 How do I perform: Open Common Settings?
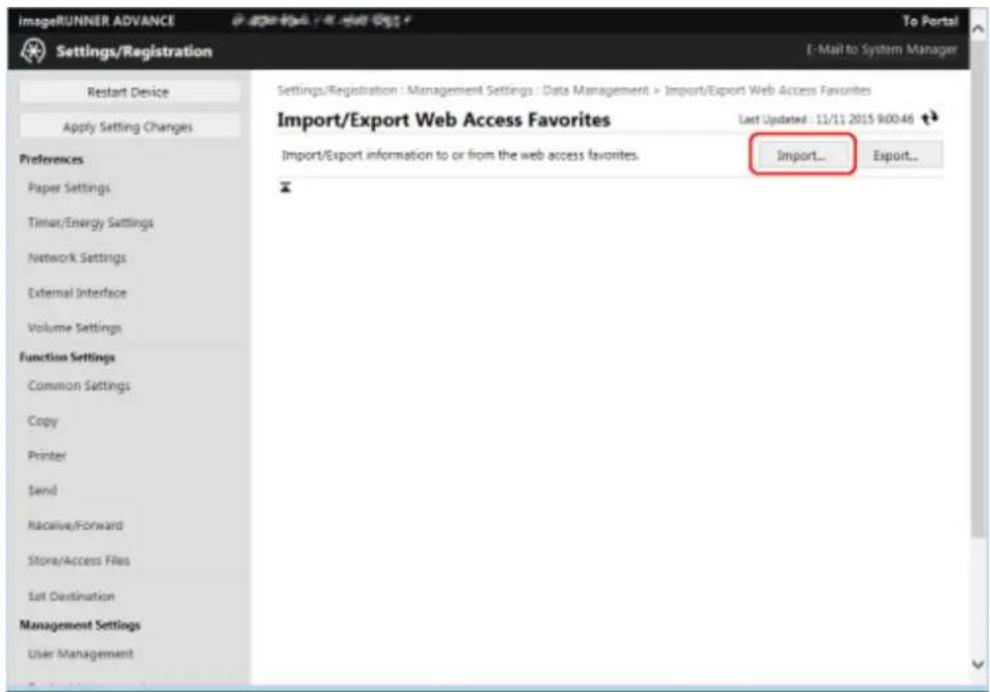point(79,386)
